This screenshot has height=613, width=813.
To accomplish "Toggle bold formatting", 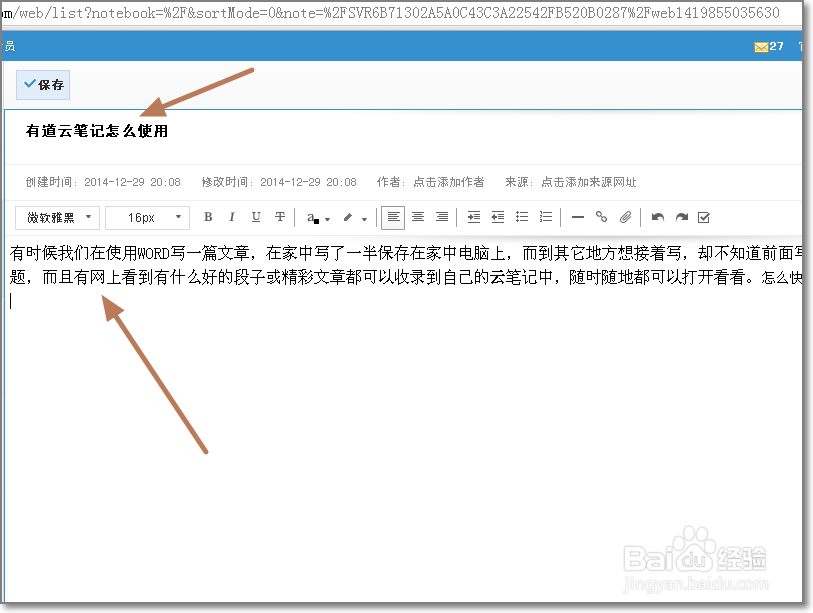I will pyautogui.click(x=208, y=217).
